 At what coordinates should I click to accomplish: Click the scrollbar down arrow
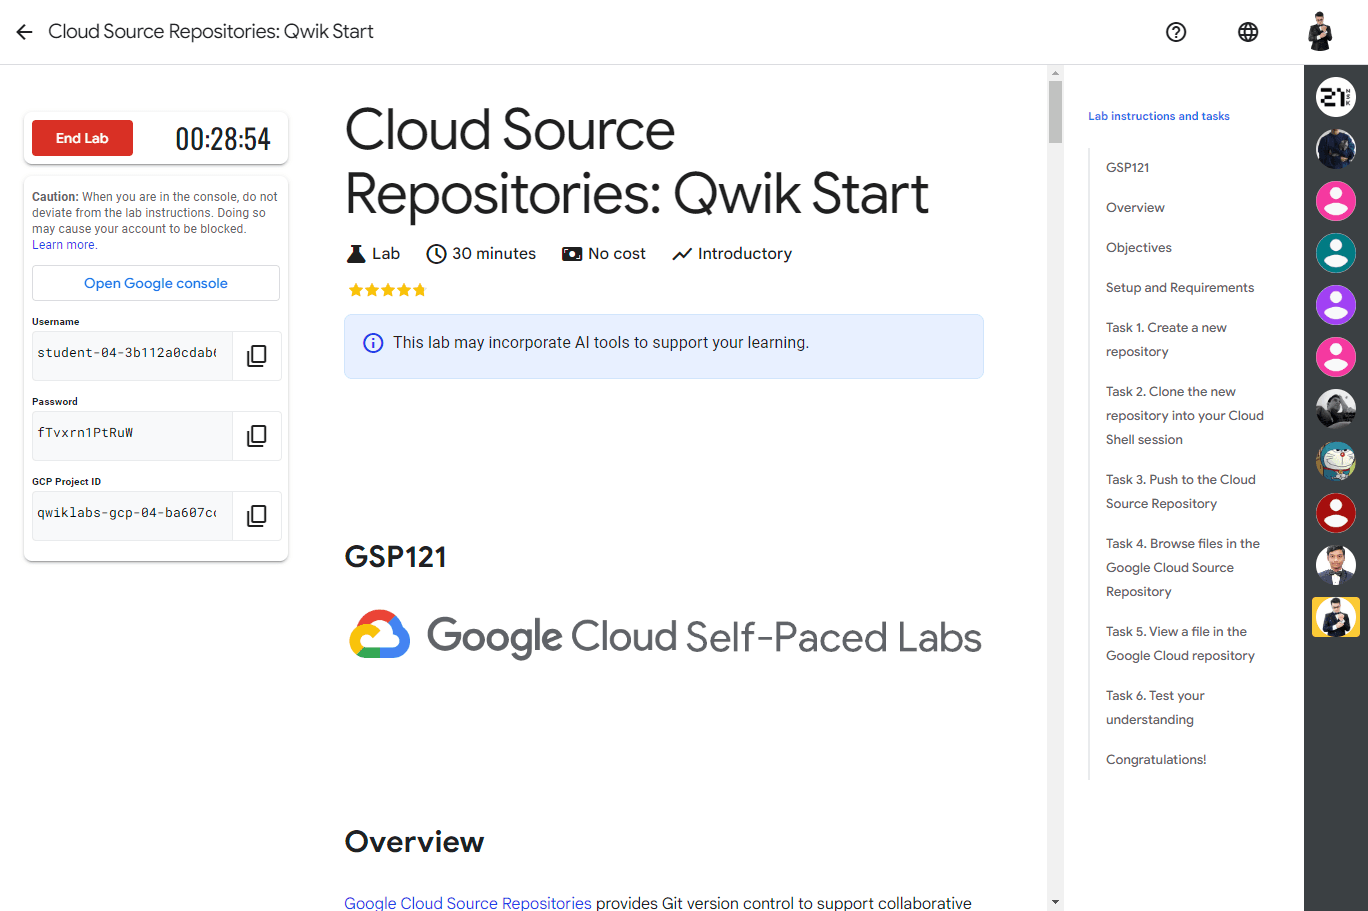click(x=1055, y=902)
